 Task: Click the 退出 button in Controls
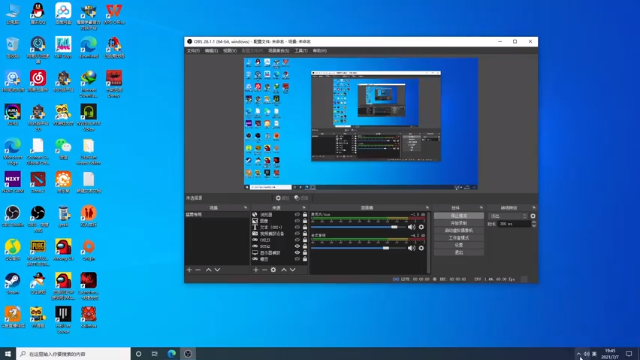pos(459,253)
